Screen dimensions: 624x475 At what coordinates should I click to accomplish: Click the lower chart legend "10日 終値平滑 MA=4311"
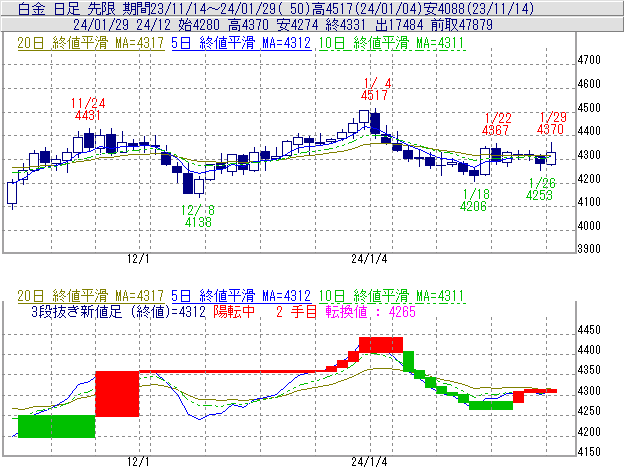pos(392,296)
